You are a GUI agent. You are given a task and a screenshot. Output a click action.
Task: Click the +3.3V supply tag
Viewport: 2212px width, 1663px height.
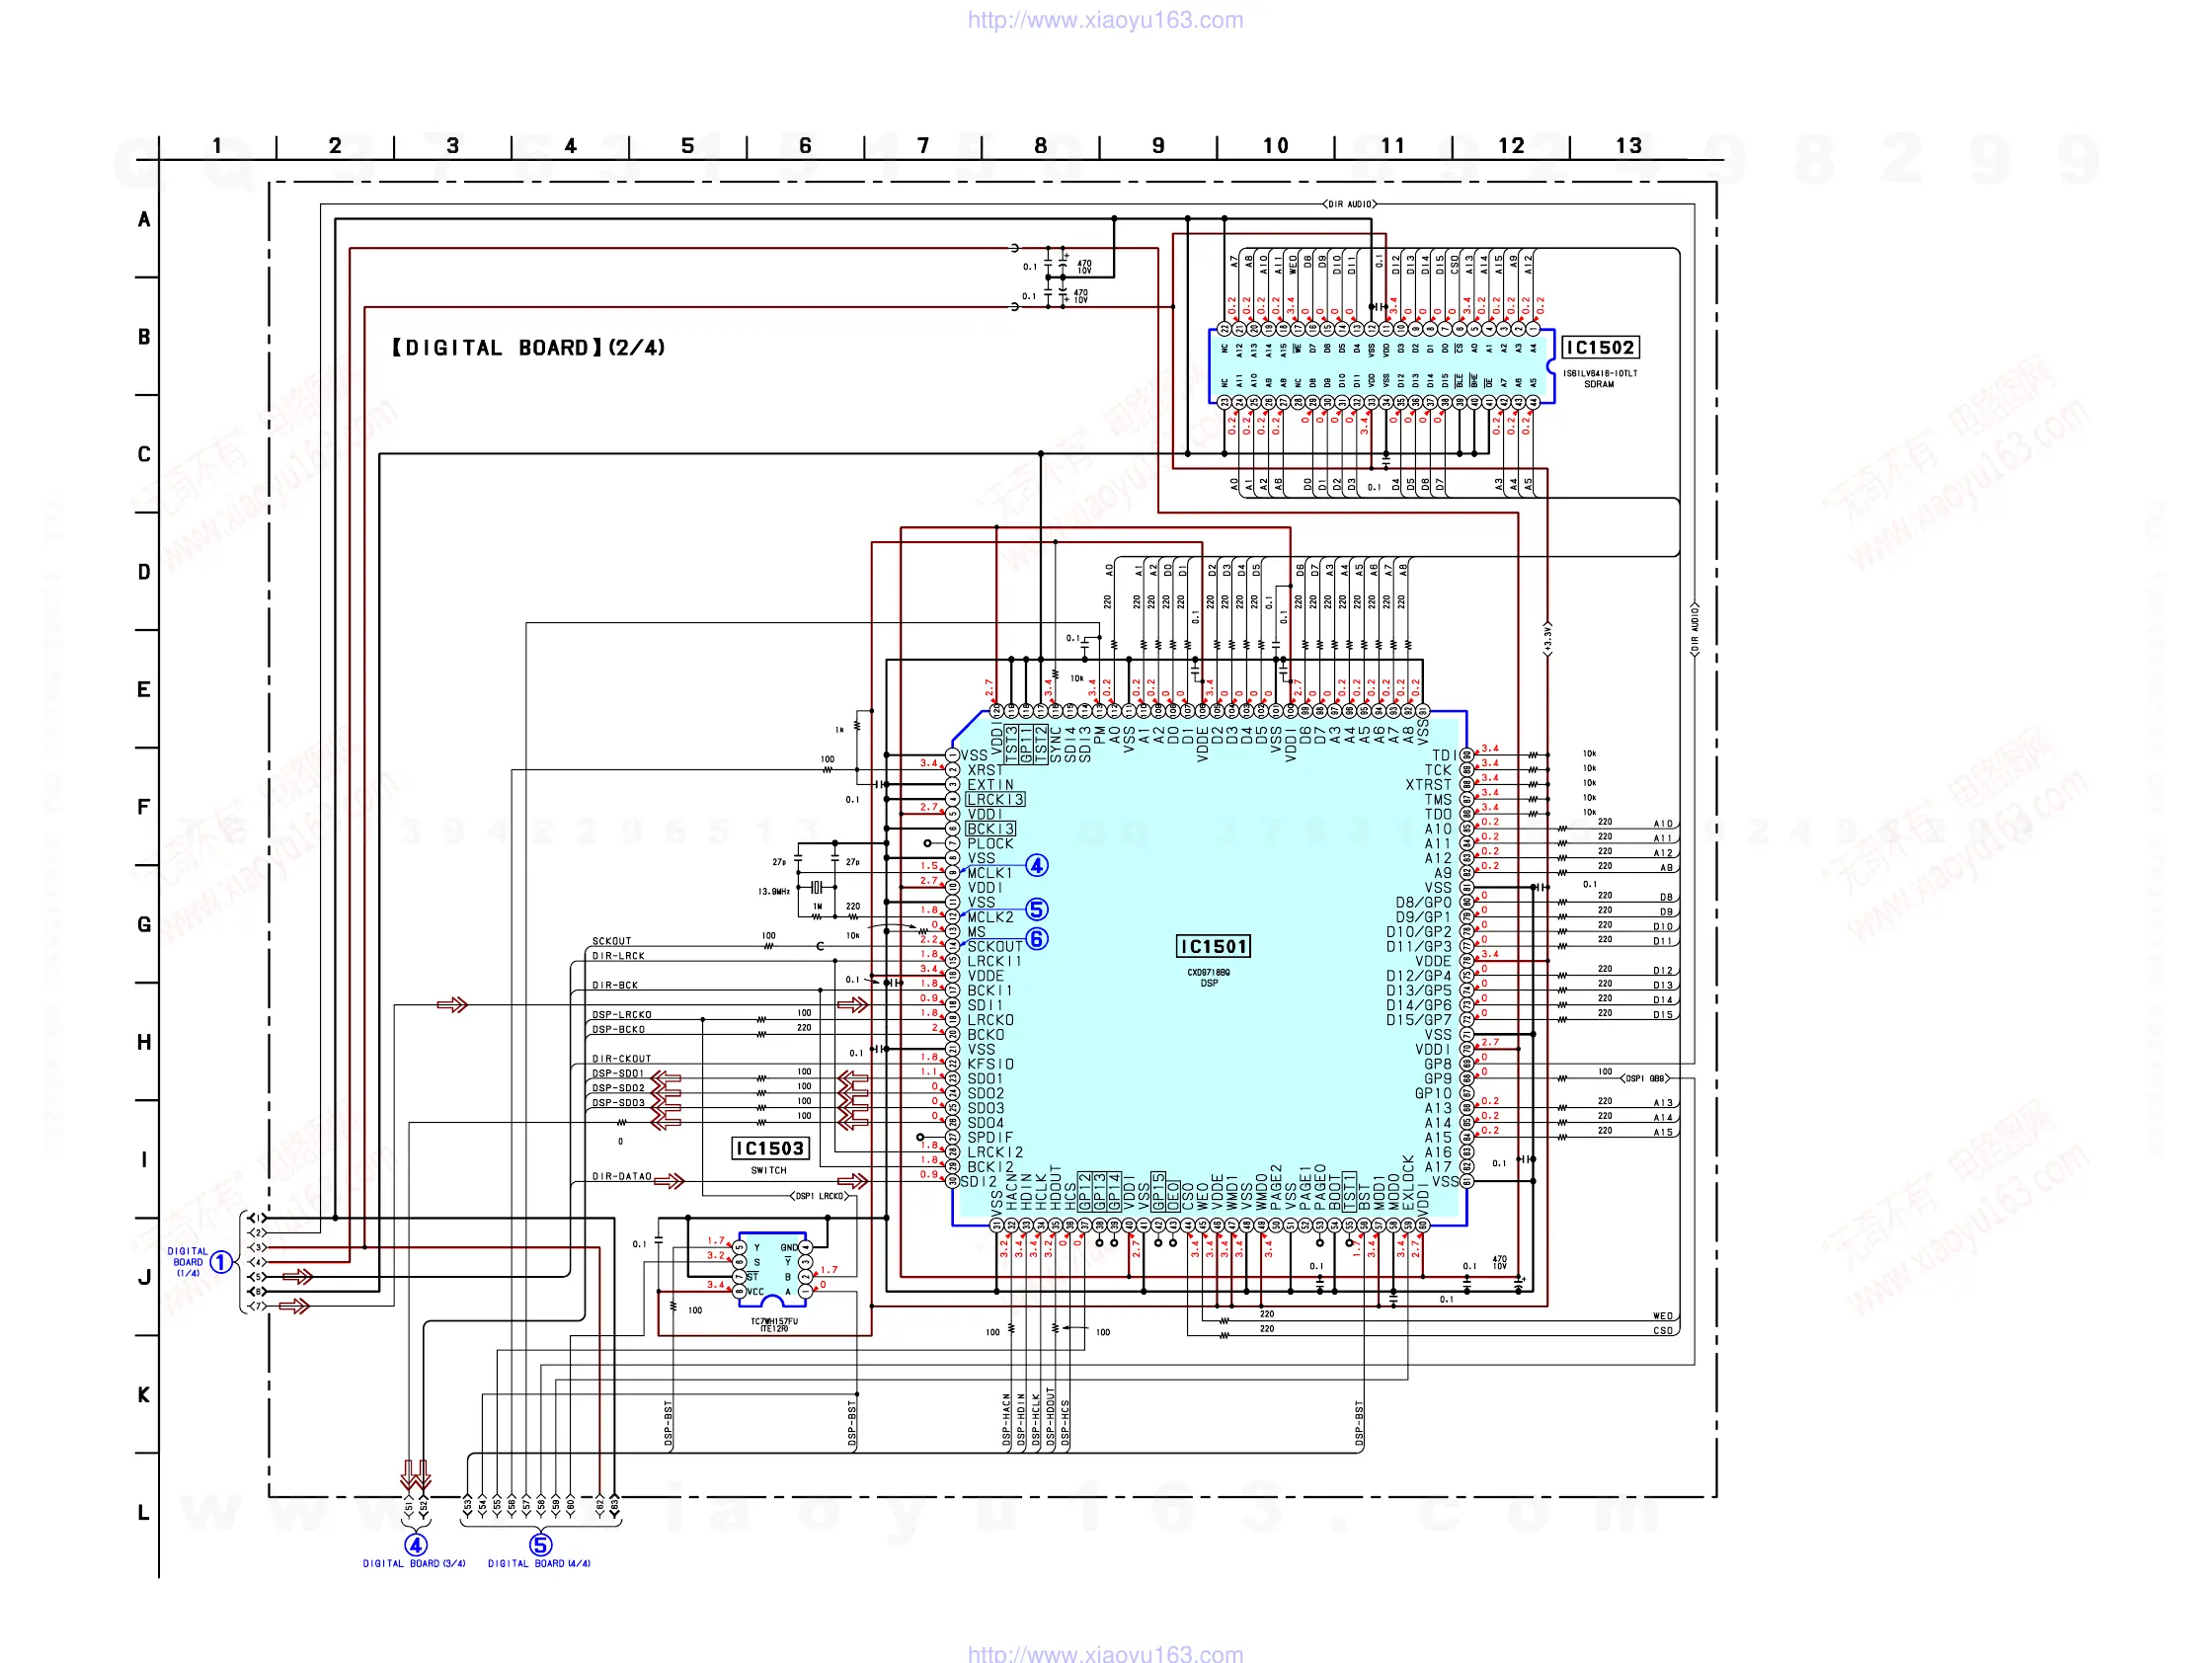(x=1547, y=638)
